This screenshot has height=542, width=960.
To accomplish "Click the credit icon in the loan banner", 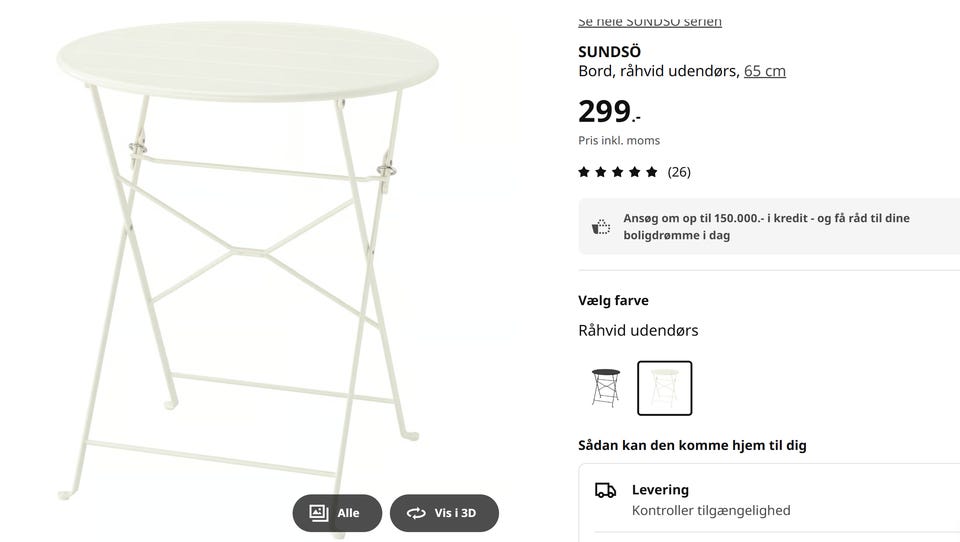I will coord(601,227).
